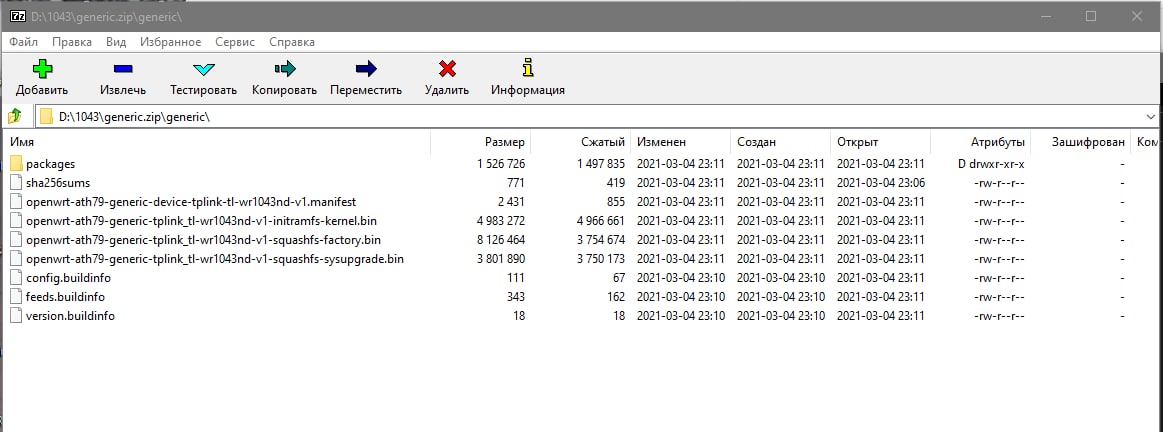Expand the address bar path dropdown

coord(1150,117)
